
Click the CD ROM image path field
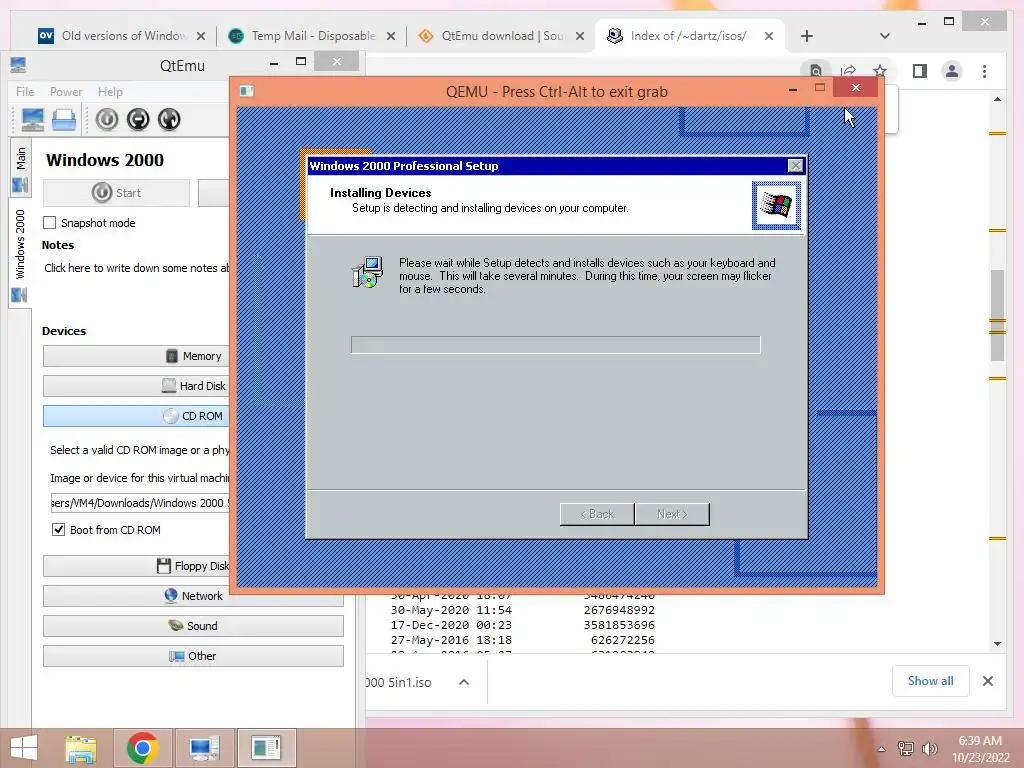click(140, 503)
